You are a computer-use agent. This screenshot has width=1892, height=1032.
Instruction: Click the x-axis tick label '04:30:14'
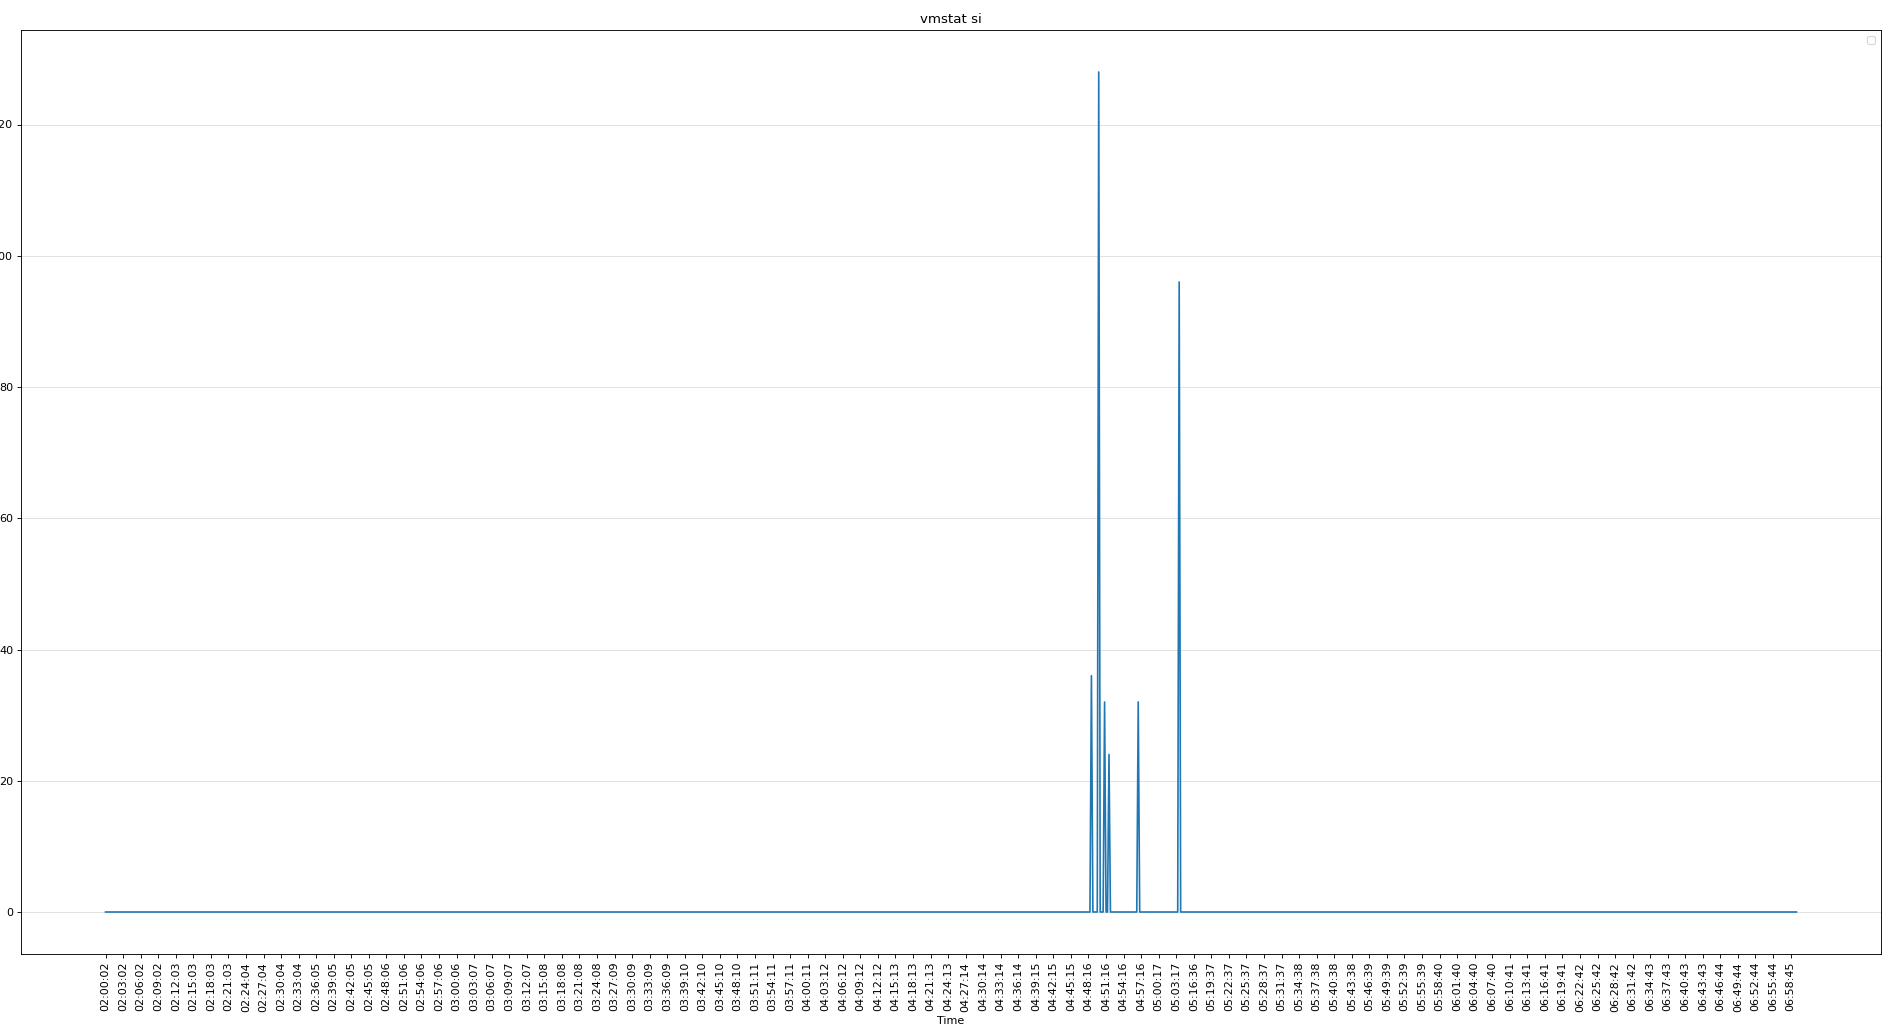tap(982, 988)
